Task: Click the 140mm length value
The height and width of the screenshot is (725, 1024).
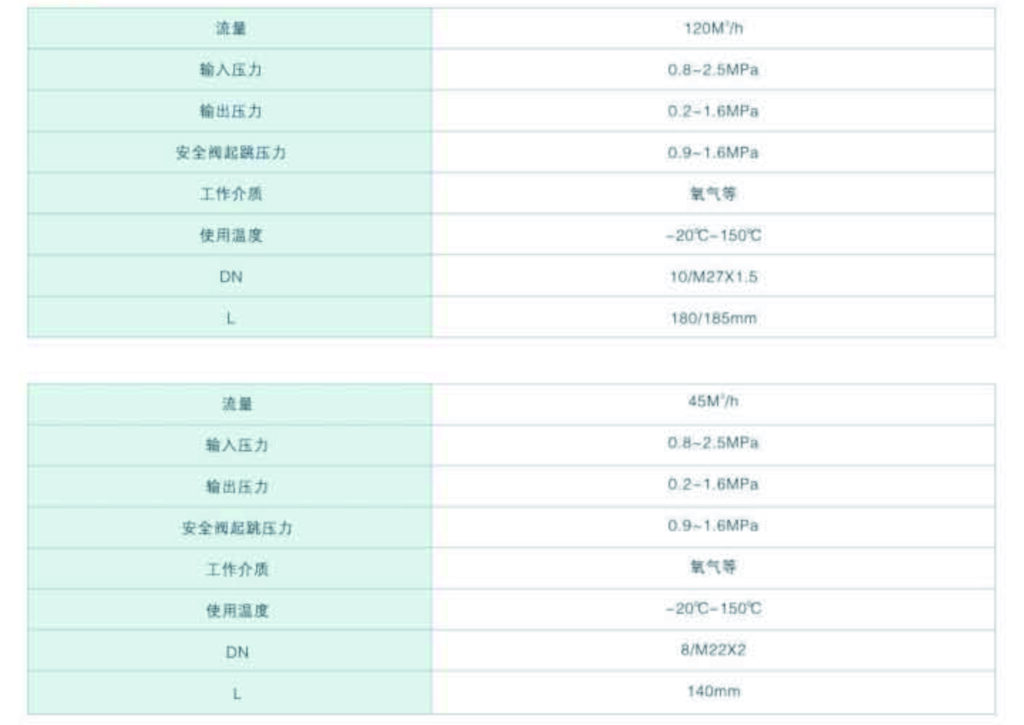Action: click(x=713, y=691)
